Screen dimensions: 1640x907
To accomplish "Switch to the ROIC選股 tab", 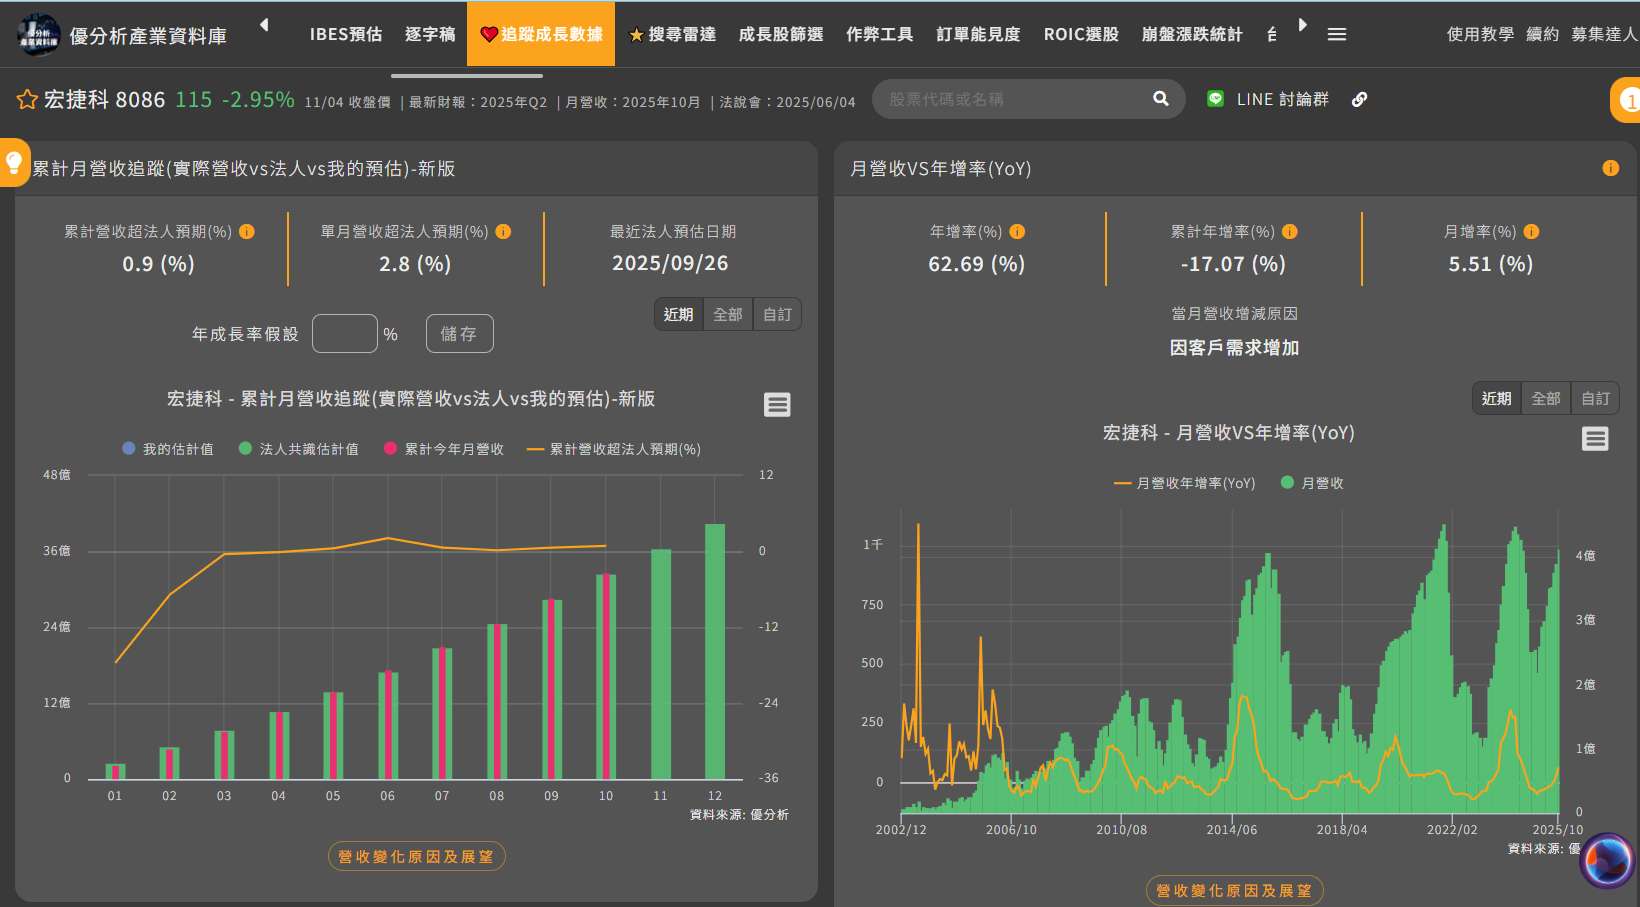I will click(x=1081, y=34).
